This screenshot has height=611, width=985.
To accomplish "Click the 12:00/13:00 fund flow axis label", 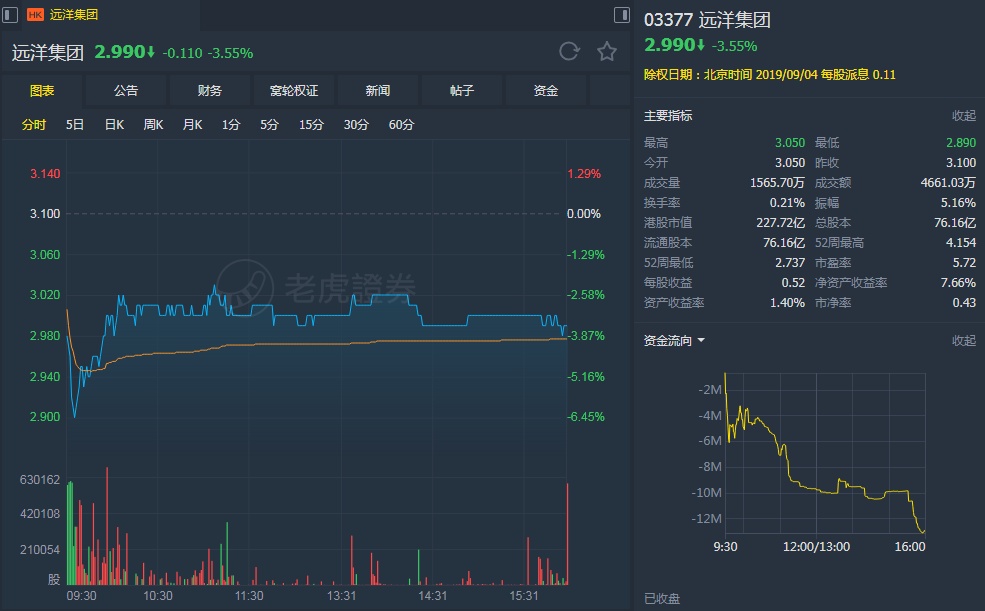I will [816, 546].
